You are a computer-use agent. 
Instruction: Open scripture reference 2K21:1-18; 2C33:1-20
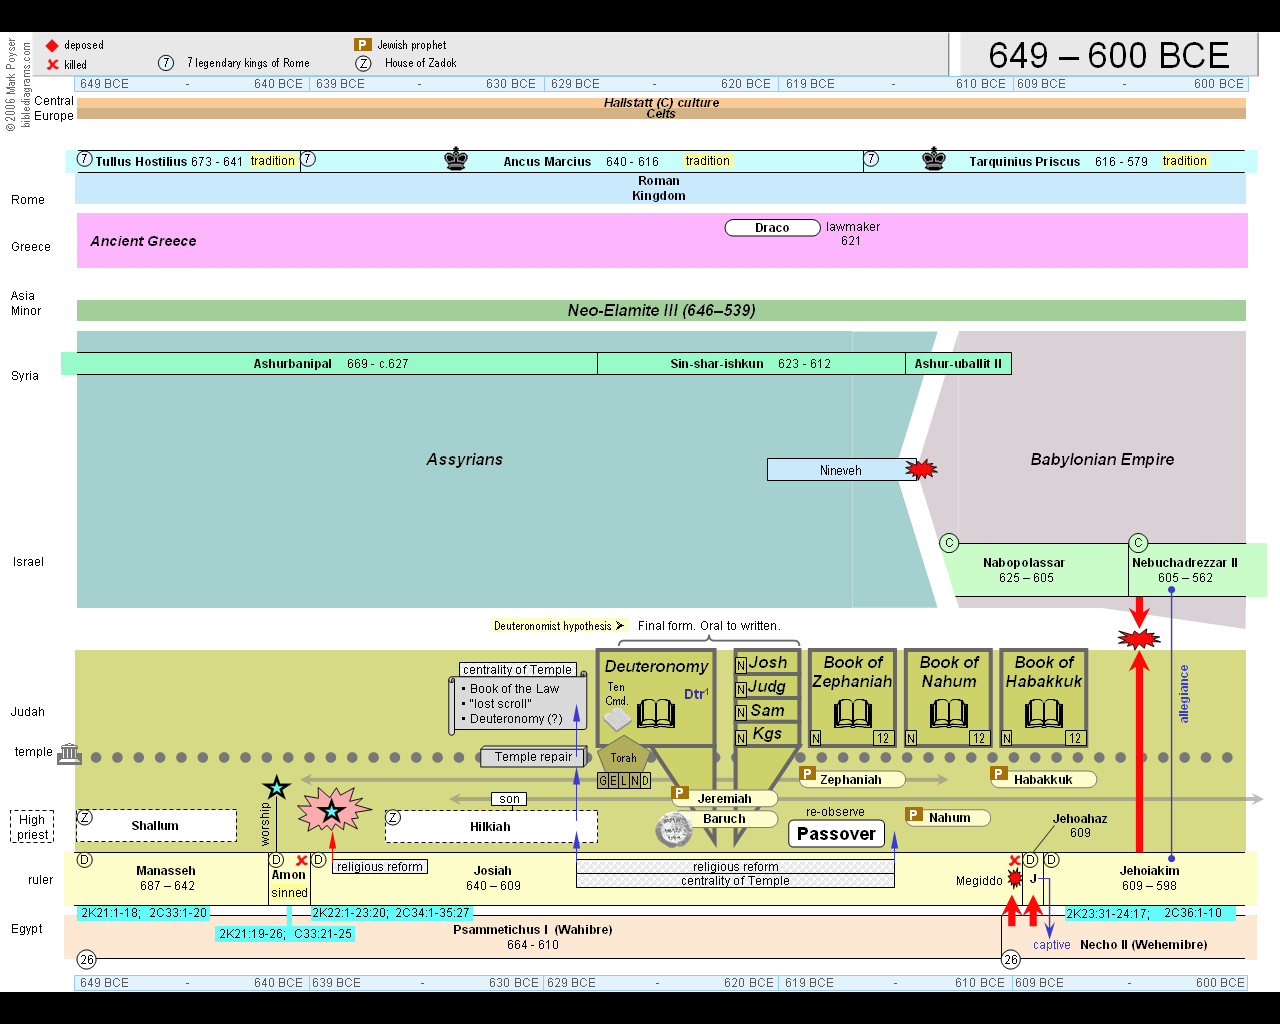click(x=144, y=913)
